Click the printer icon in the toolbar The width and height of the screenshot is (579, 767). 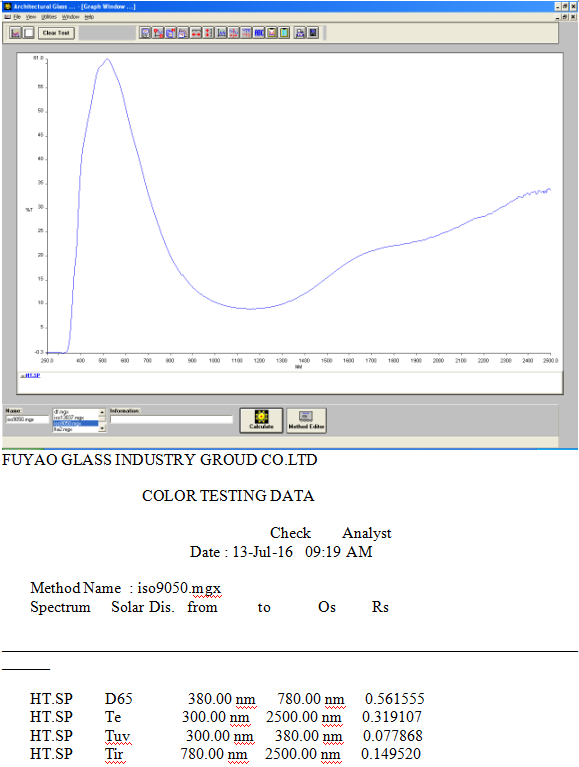click(x=300, y=33)
